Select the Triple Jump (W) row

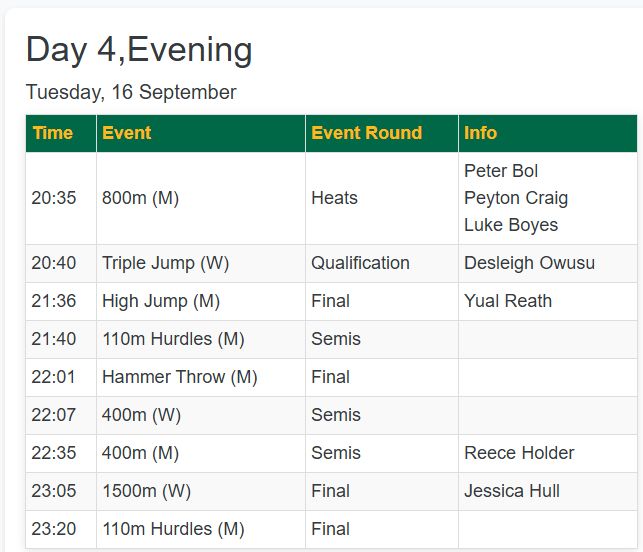[x=331, y=263]
